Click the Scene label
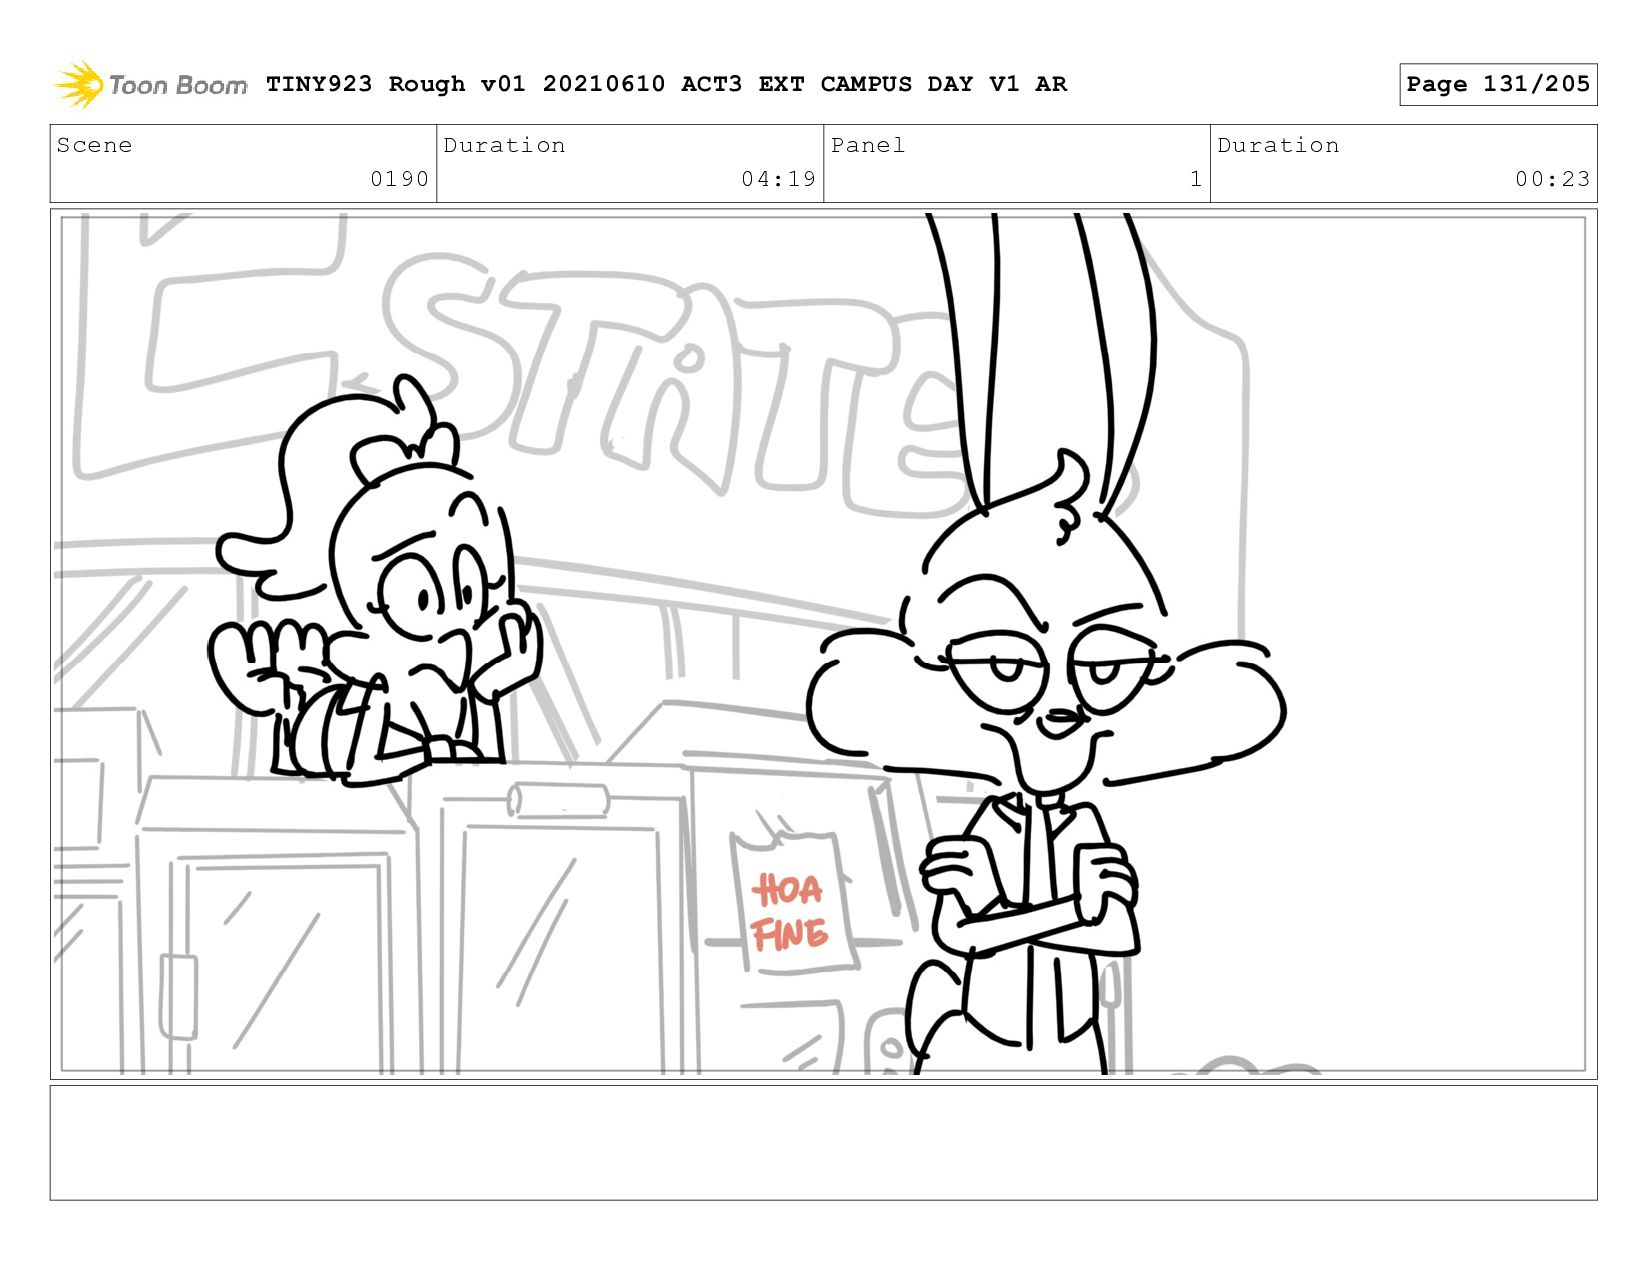 coord(94,145)
